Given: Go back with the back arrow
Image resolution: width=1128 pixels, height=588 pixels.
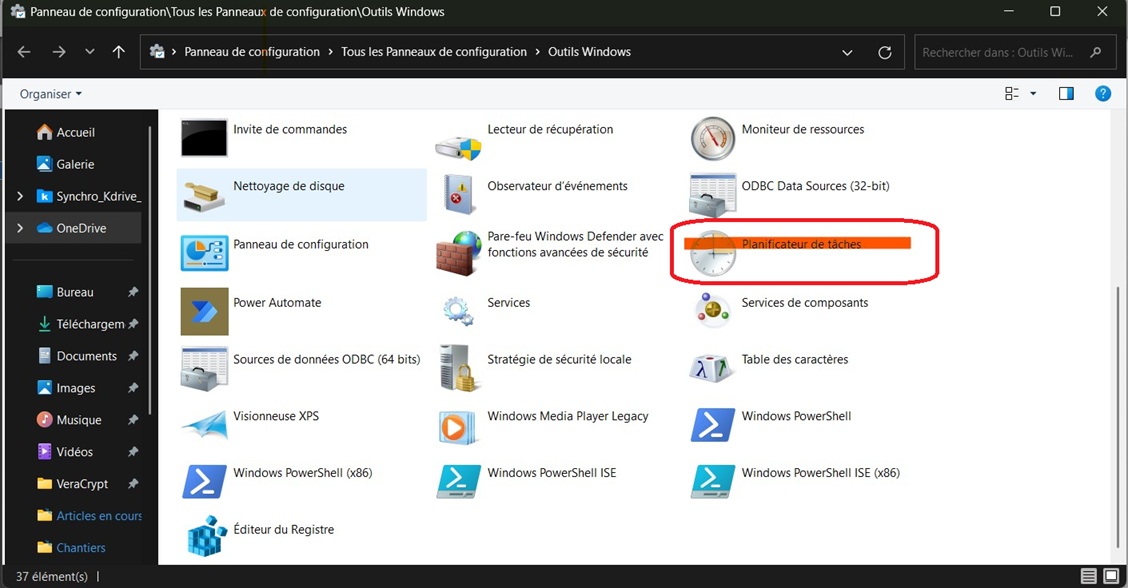Looking at the screenshot, I should 24,52.
